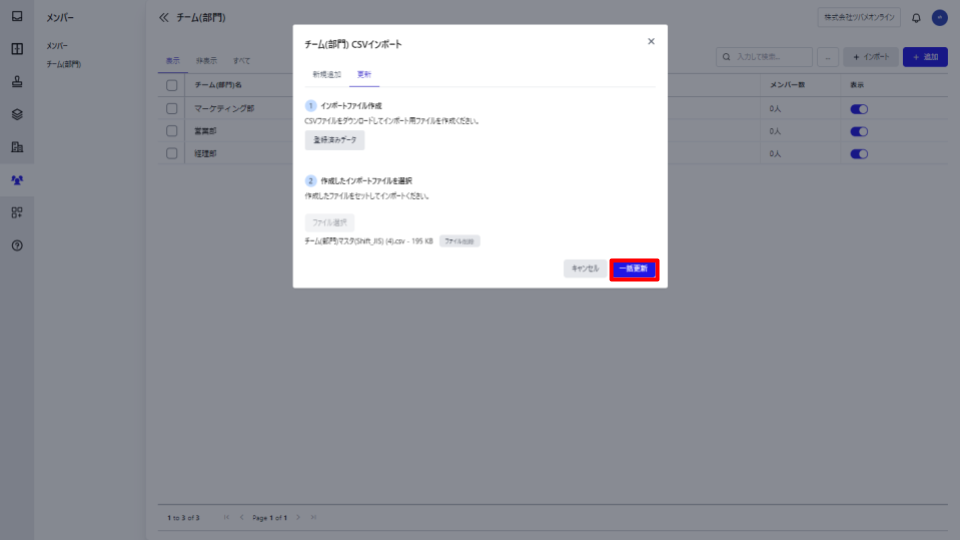
Task: Toggle display switch for 経理部
Action: [x=859, y=154]
